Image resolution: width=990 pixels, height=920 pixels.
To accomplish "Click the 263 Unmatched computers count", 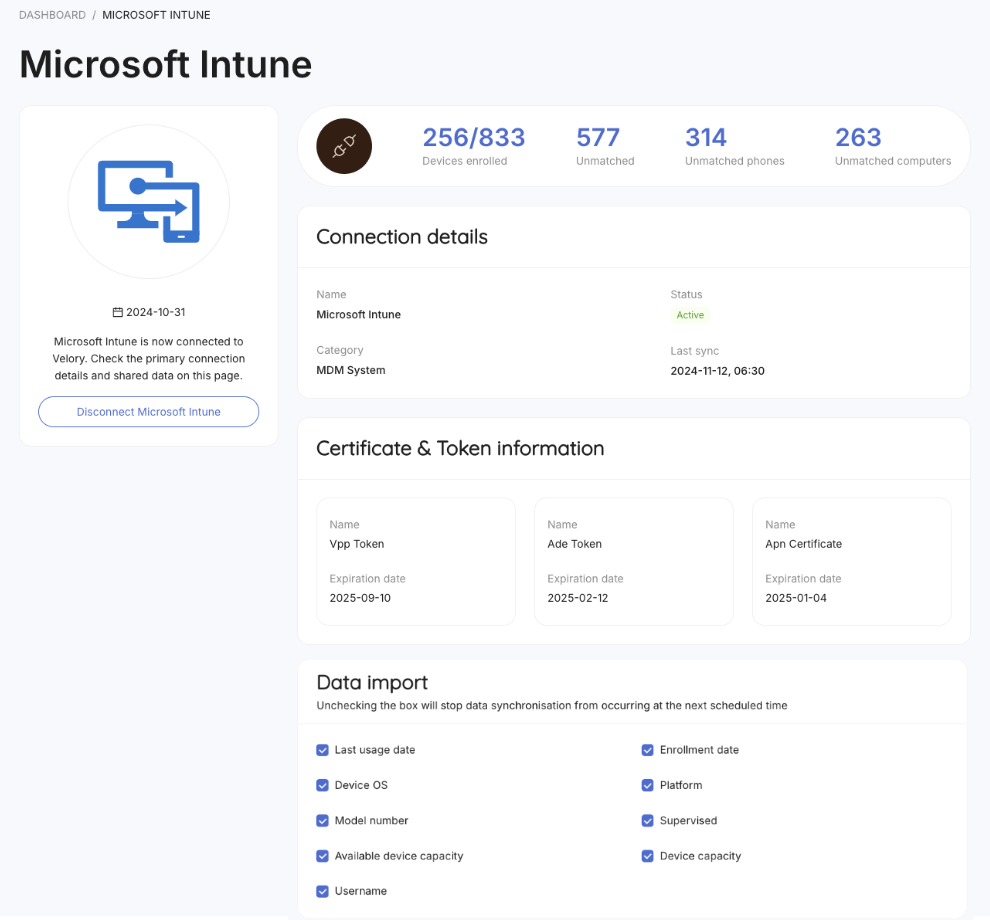I will click(858, 138).
